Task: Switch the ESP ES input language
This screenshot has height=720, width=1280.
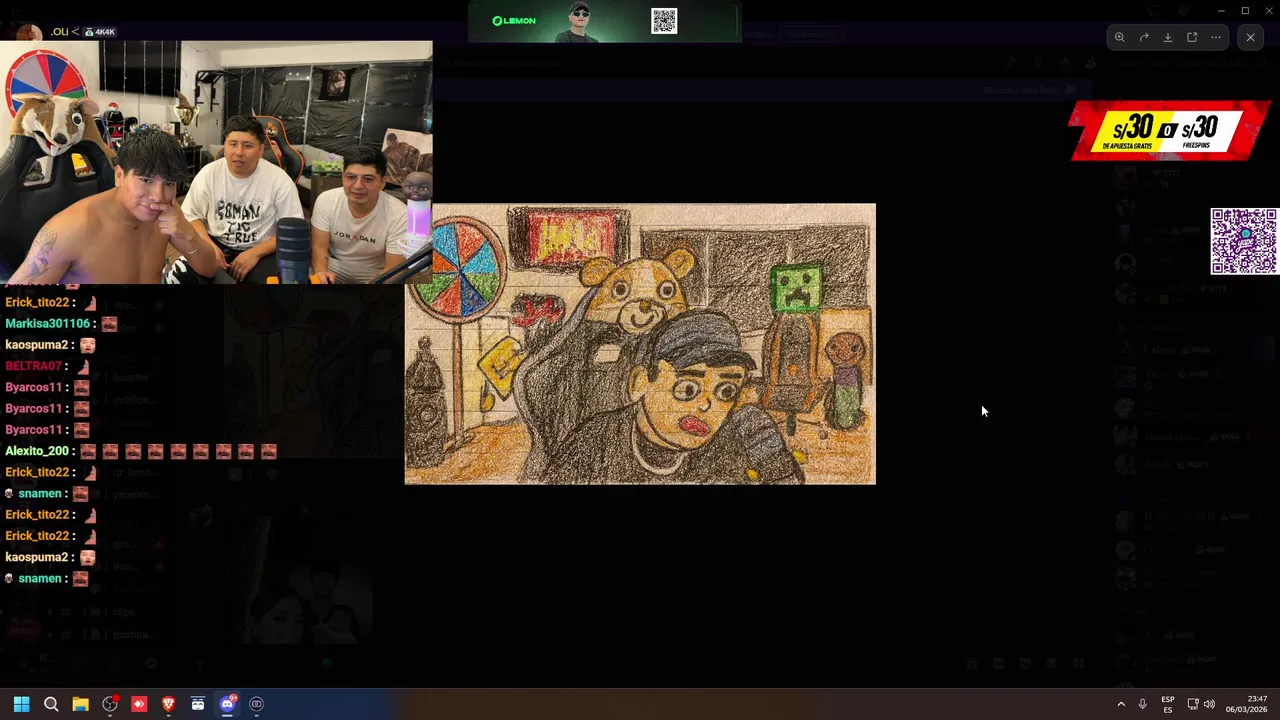Action: [x=1168, y=704]
